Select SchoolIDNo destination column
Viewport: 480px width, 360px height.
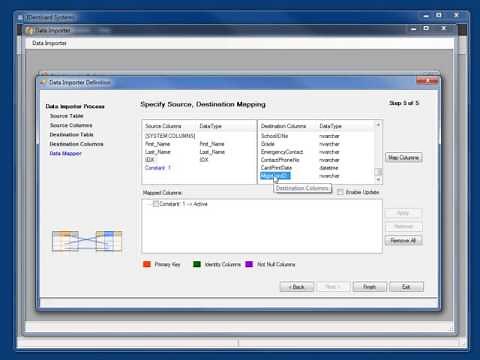pyautogui.click(x=274, y=136)
